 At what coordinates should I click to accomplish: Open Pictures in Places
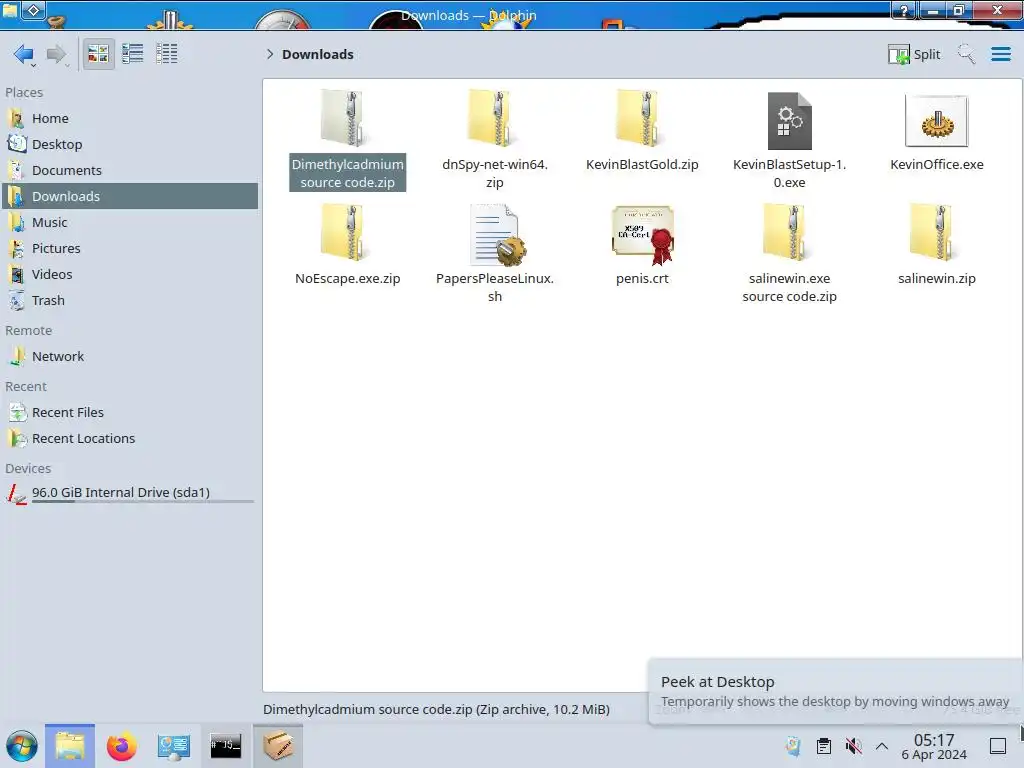(x=130, y=248)
